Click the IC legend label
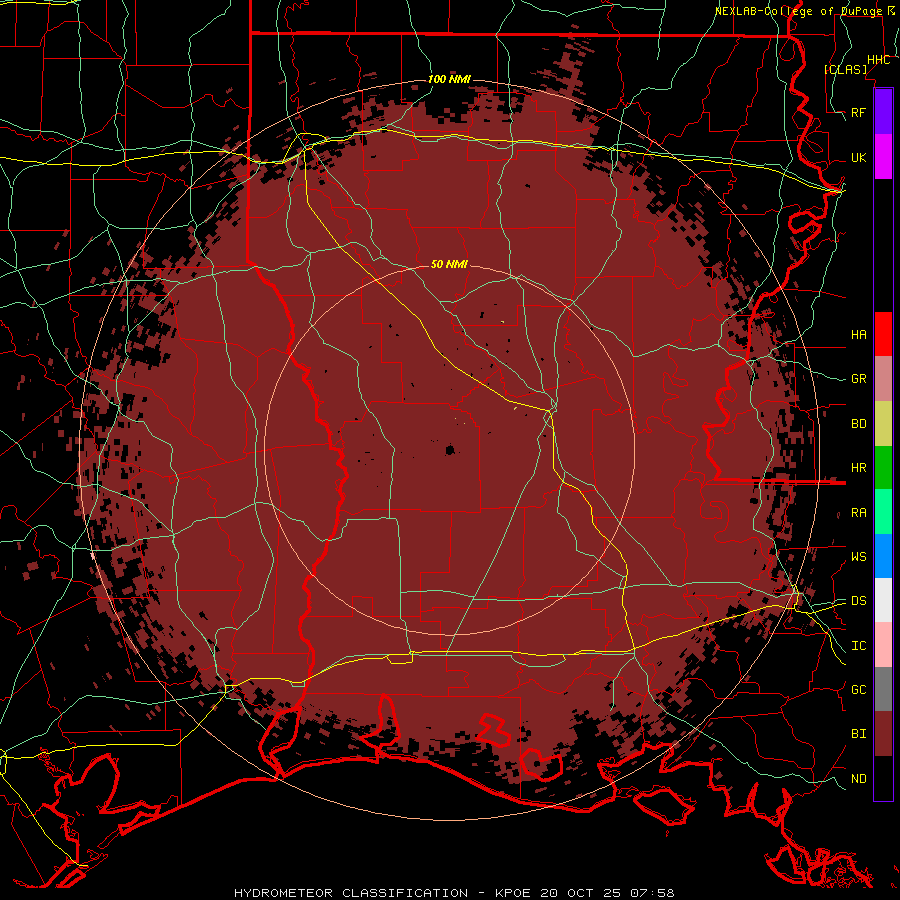 pos(858,646)
